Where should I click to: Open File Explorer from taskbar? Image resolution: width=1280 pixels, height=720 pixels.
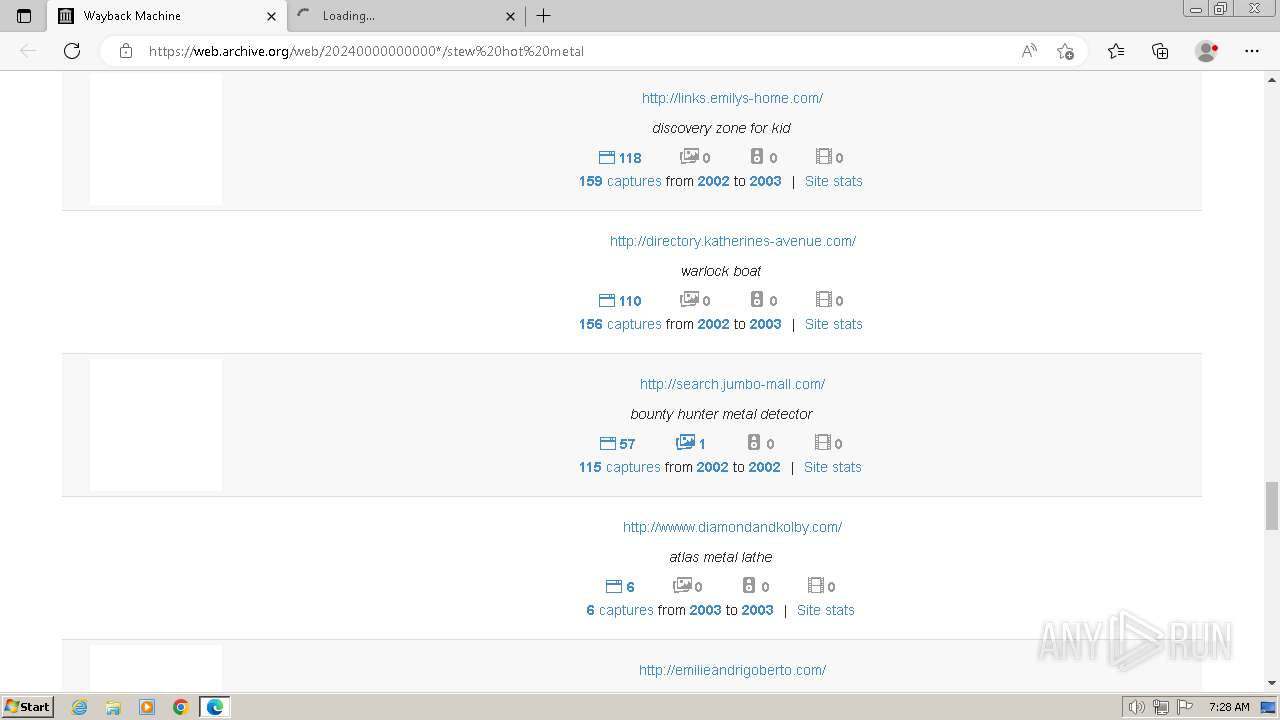[113, 707]
